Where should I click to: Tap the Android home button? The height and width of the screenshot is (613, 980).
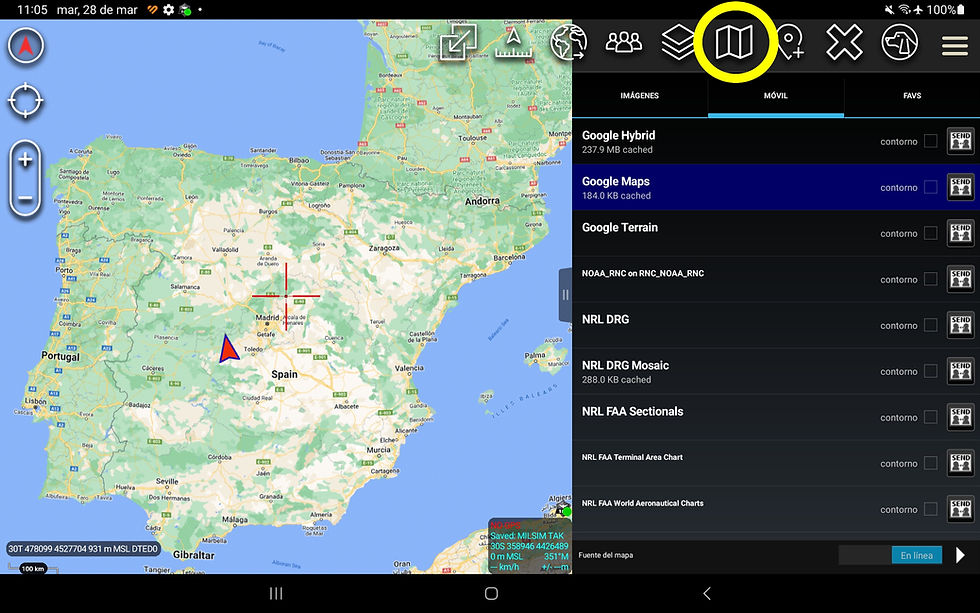(491, 593)
